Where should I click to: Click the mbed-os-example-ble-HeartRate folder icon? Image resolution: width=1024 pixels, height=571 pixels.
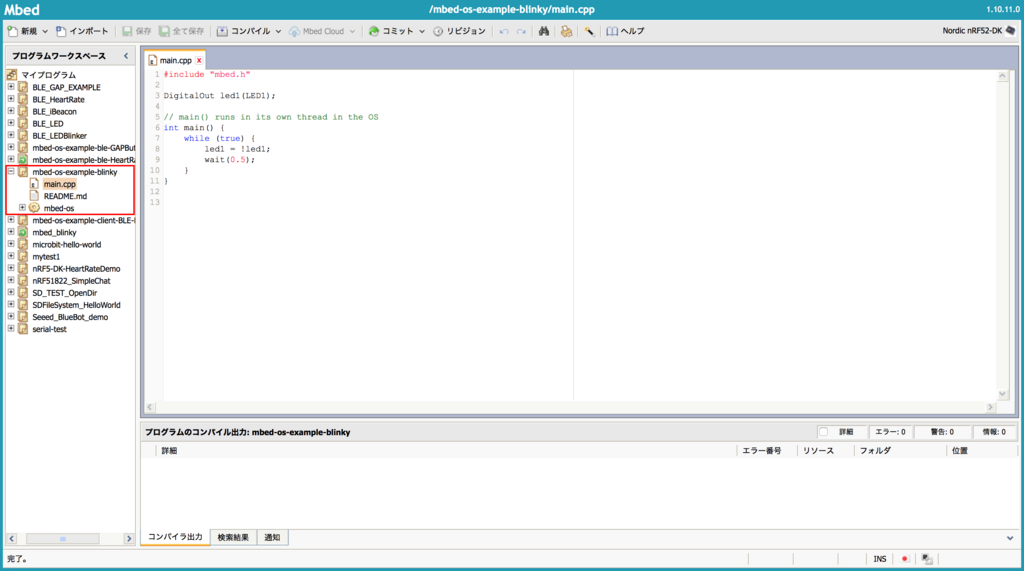pyautogui.click(x=23, y=159)
